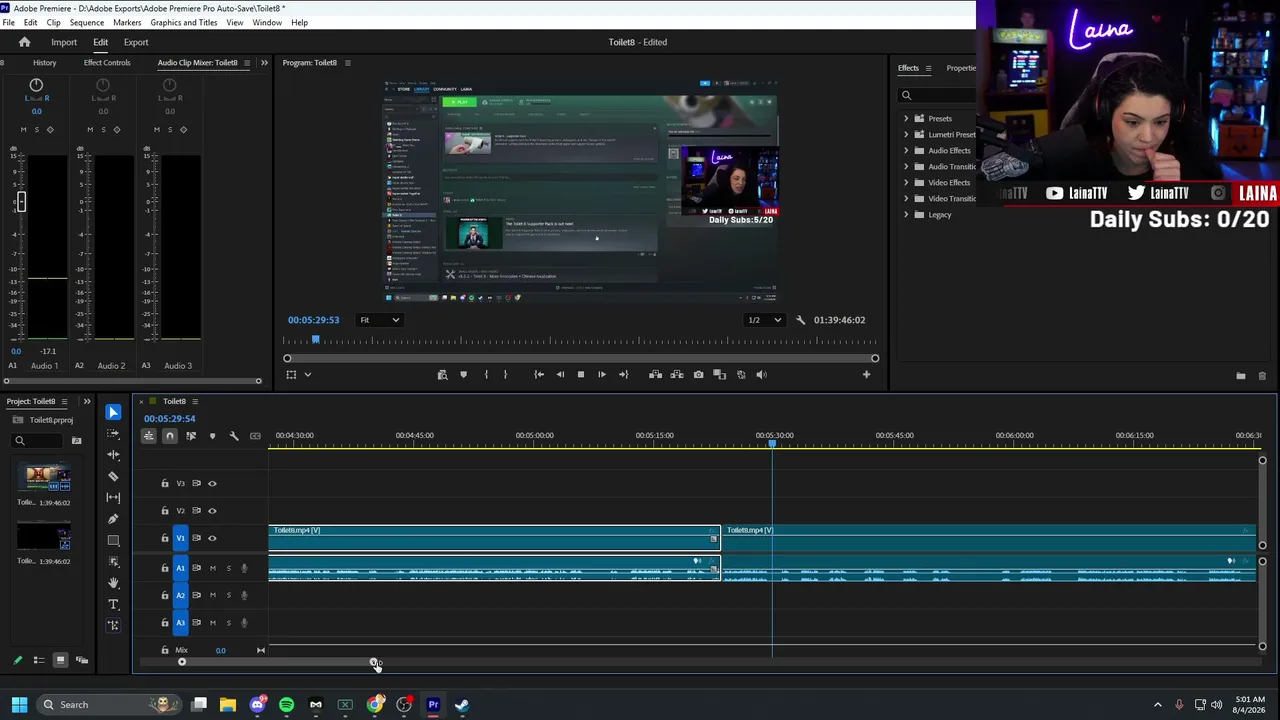The image size is (1280, 720).
Task: Click the Program monitor Add Marker icon
Action: [x=463, y=374]
